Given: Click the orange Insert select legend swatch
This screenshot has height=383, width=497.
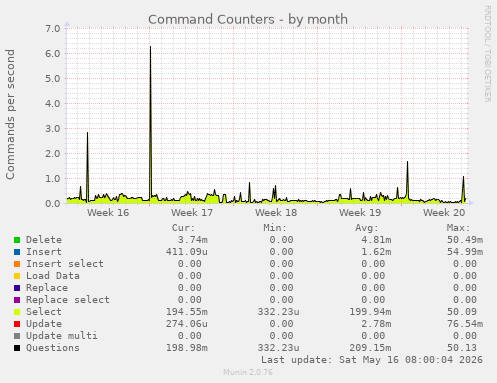Looking at the screenshot, I should pyautogui.click(x=17, y=264).
